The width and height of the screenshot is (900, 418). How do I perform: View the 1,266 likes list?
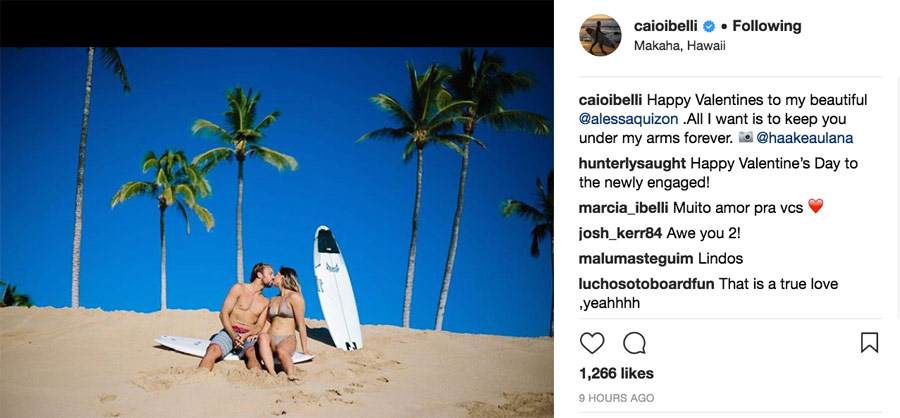point(616,373)
